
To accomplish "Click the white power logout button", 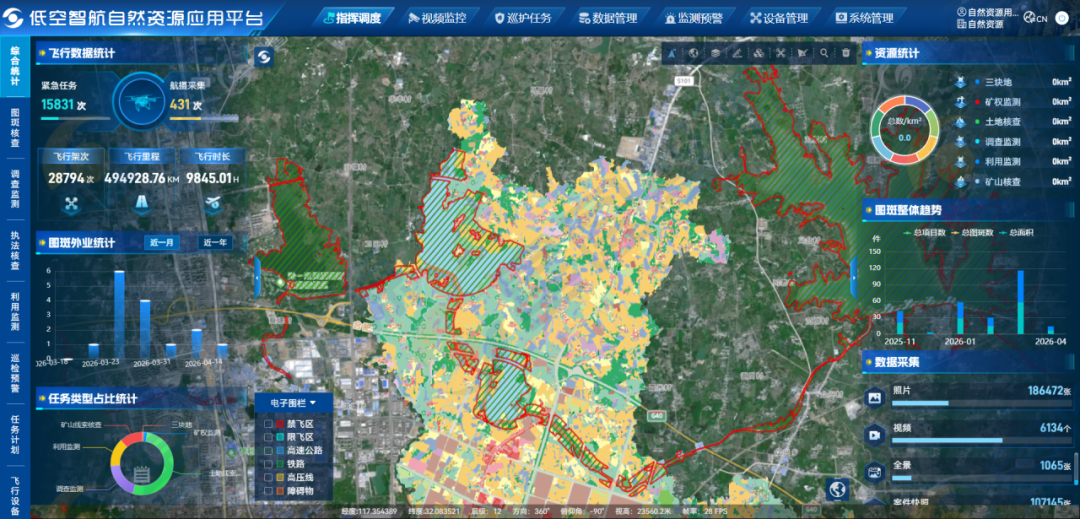I will [x=1062, y=18].
